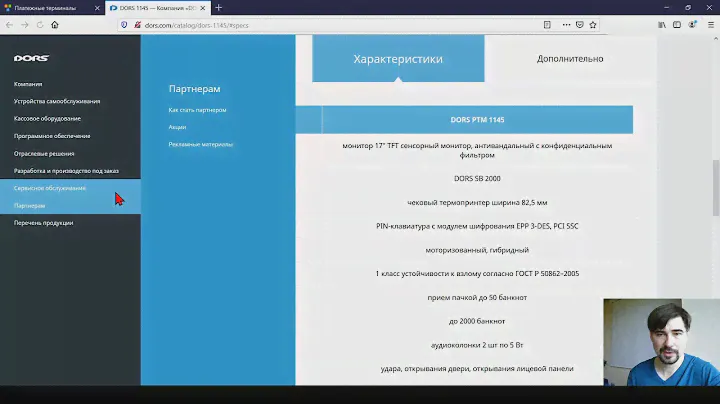The image size is (720, 404).
Task: Go to the browser home page icon
Action: tap(55, 24)
